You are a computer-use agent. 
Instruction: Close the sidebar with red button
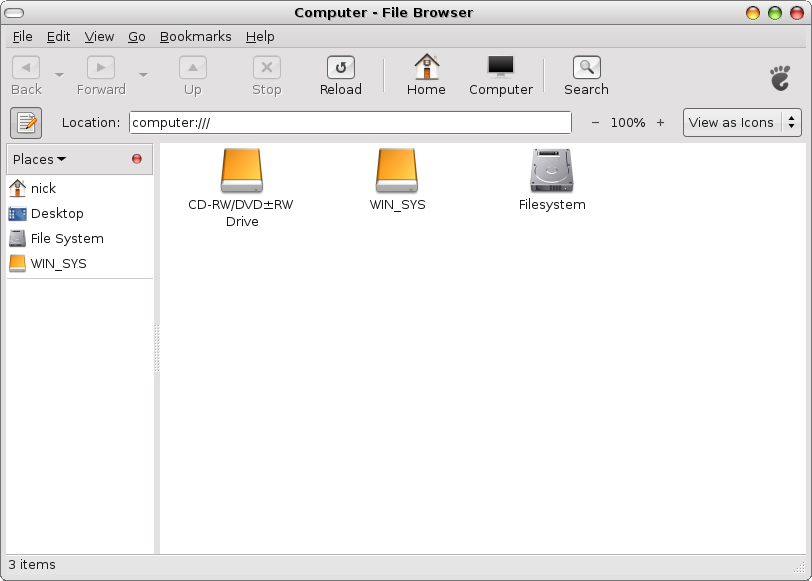coord(137,159)
